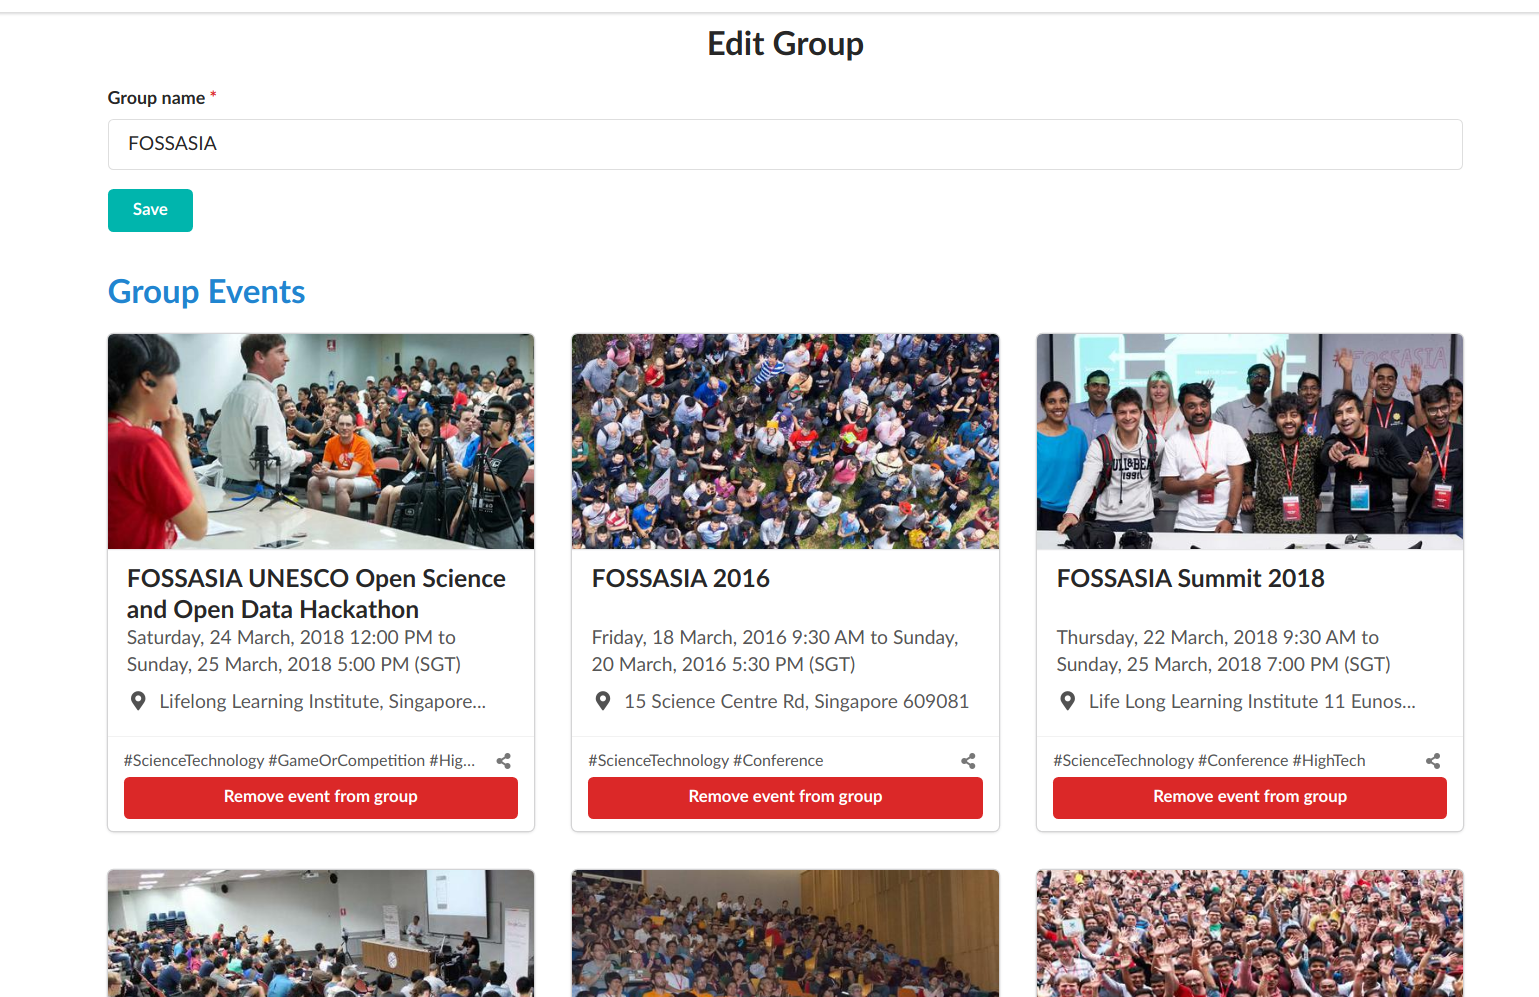Select #Conference tag on FOSSASIA 2016 card
This screenshot has height=997, width=1539.
778,761
